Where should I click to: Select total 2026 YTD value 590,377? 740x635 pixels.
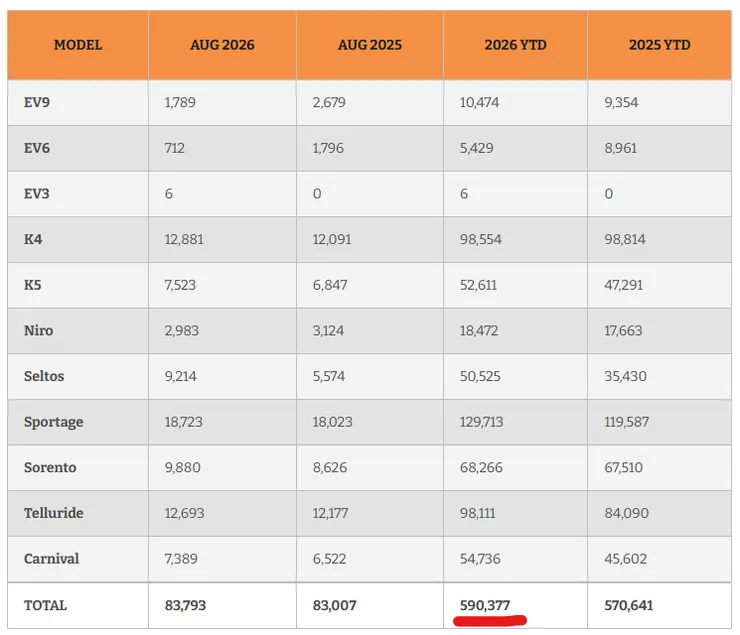coord(485,605)
